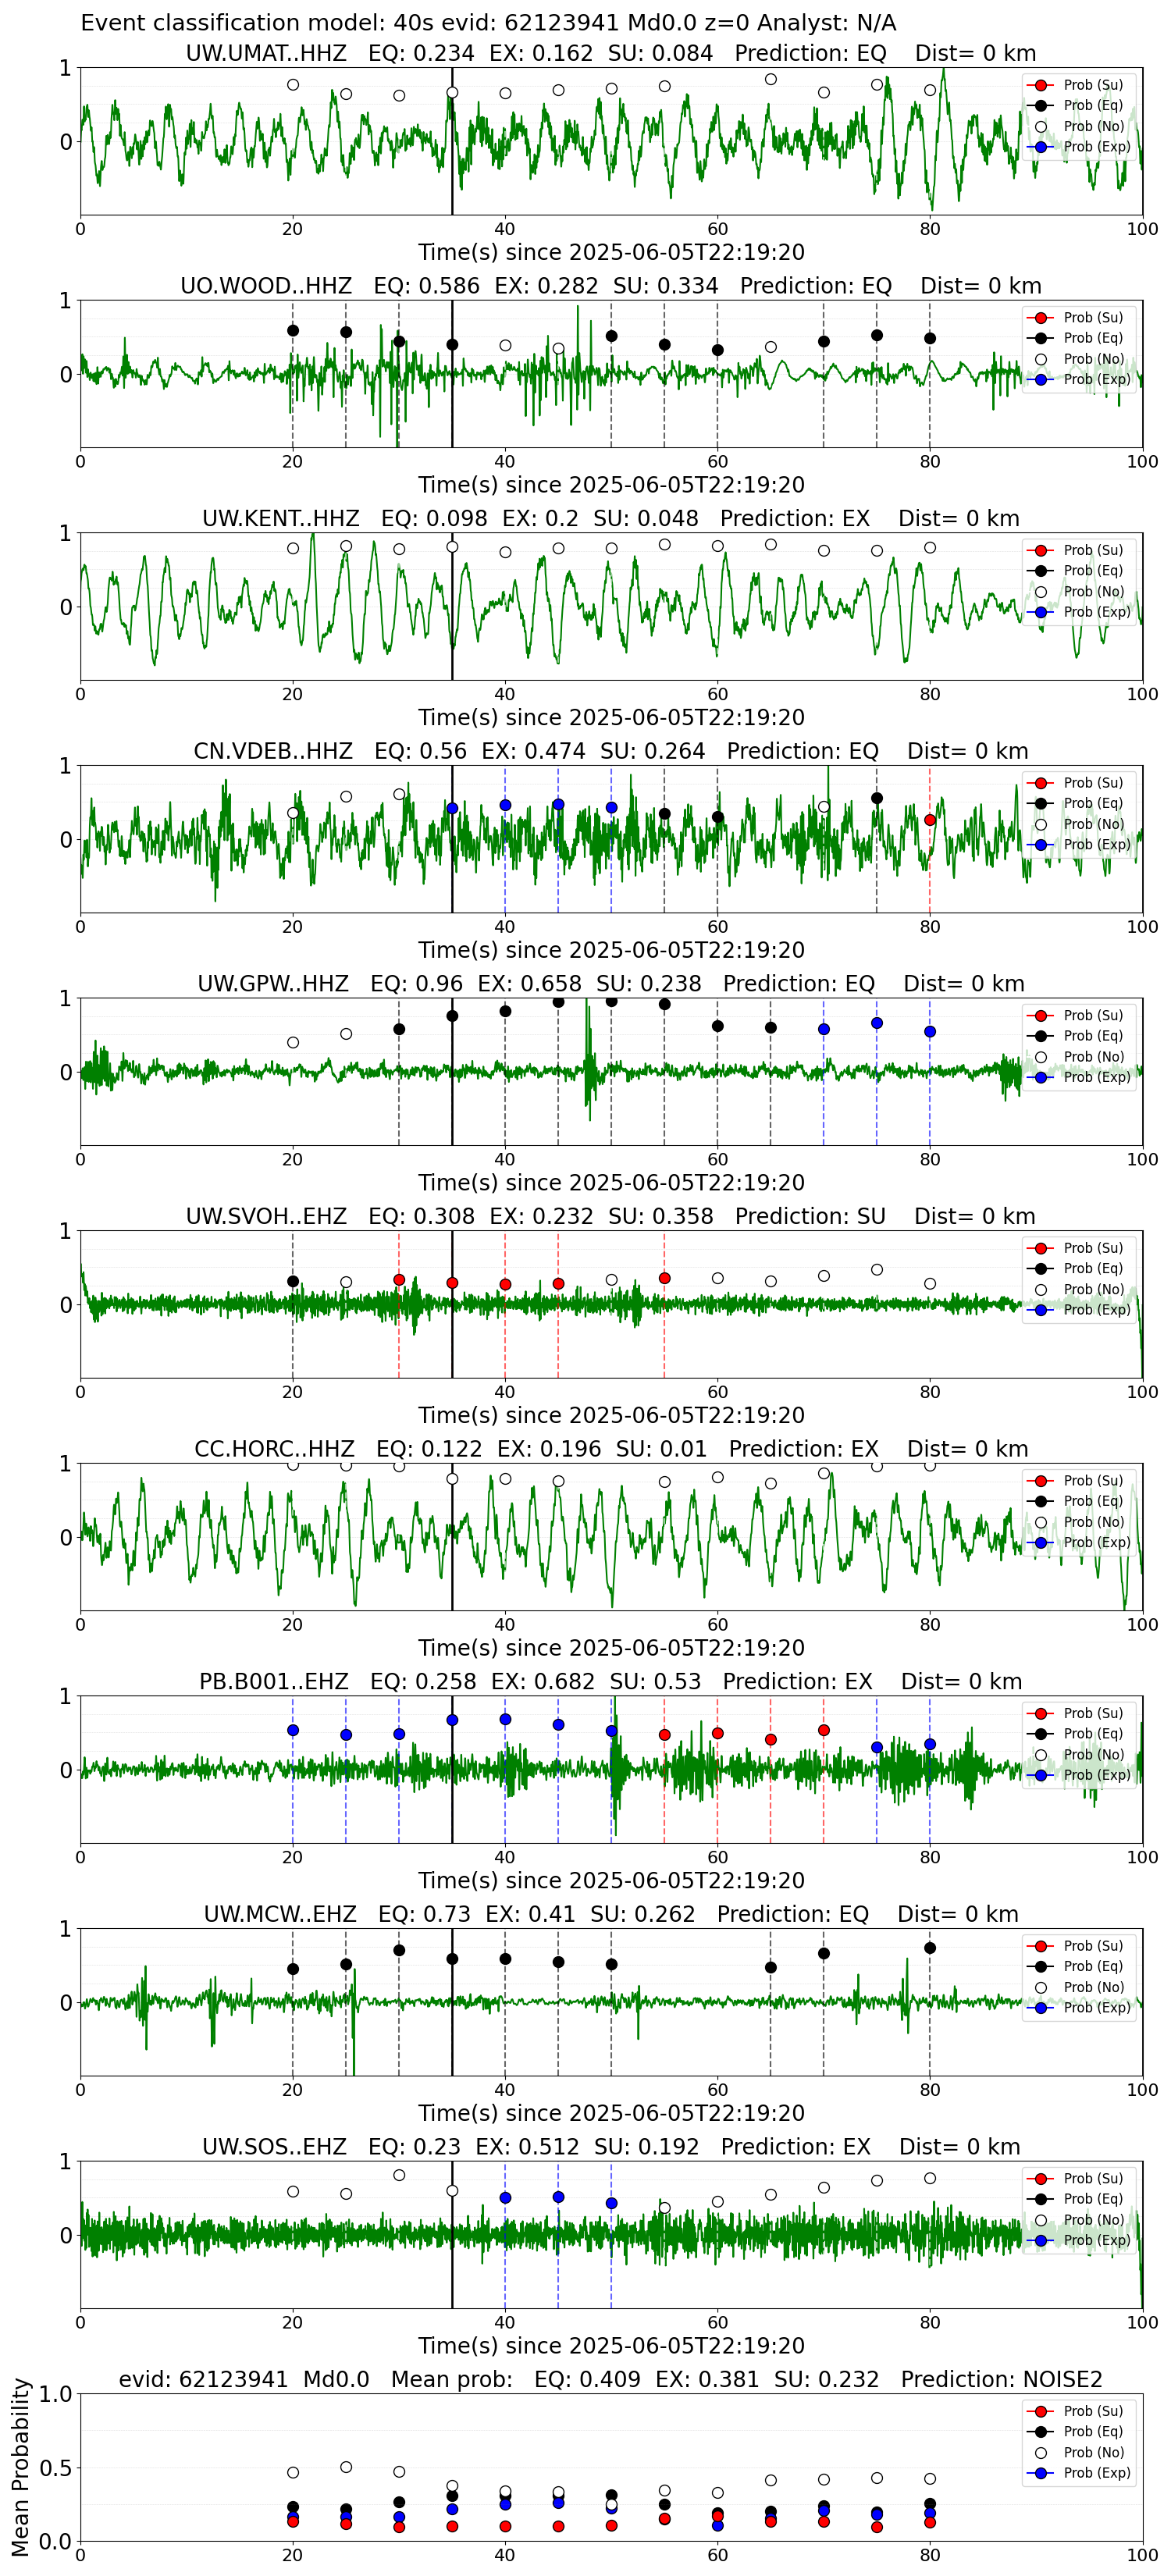Click the black Eq marker at 80 s in UW.MCW panel
1171x2576 pixels.
point(930,1948)
